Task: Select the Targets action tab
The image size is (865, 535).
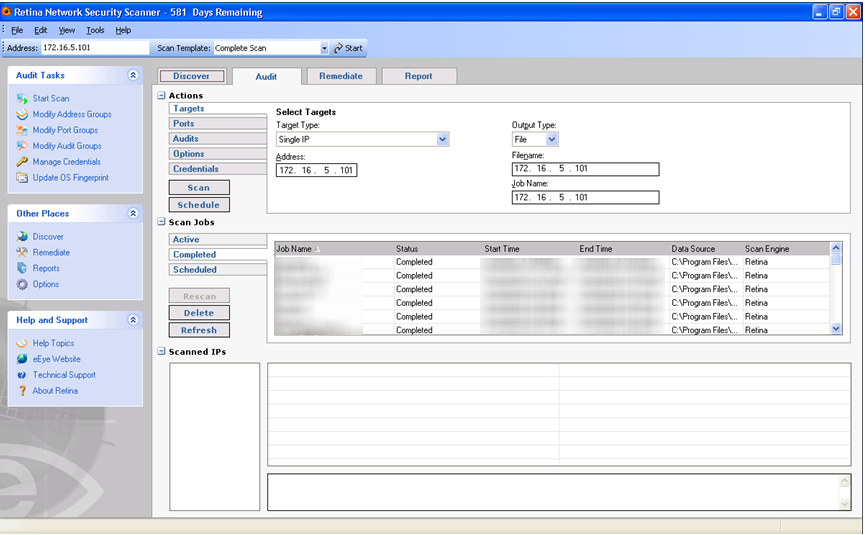Action: (218, 109)
